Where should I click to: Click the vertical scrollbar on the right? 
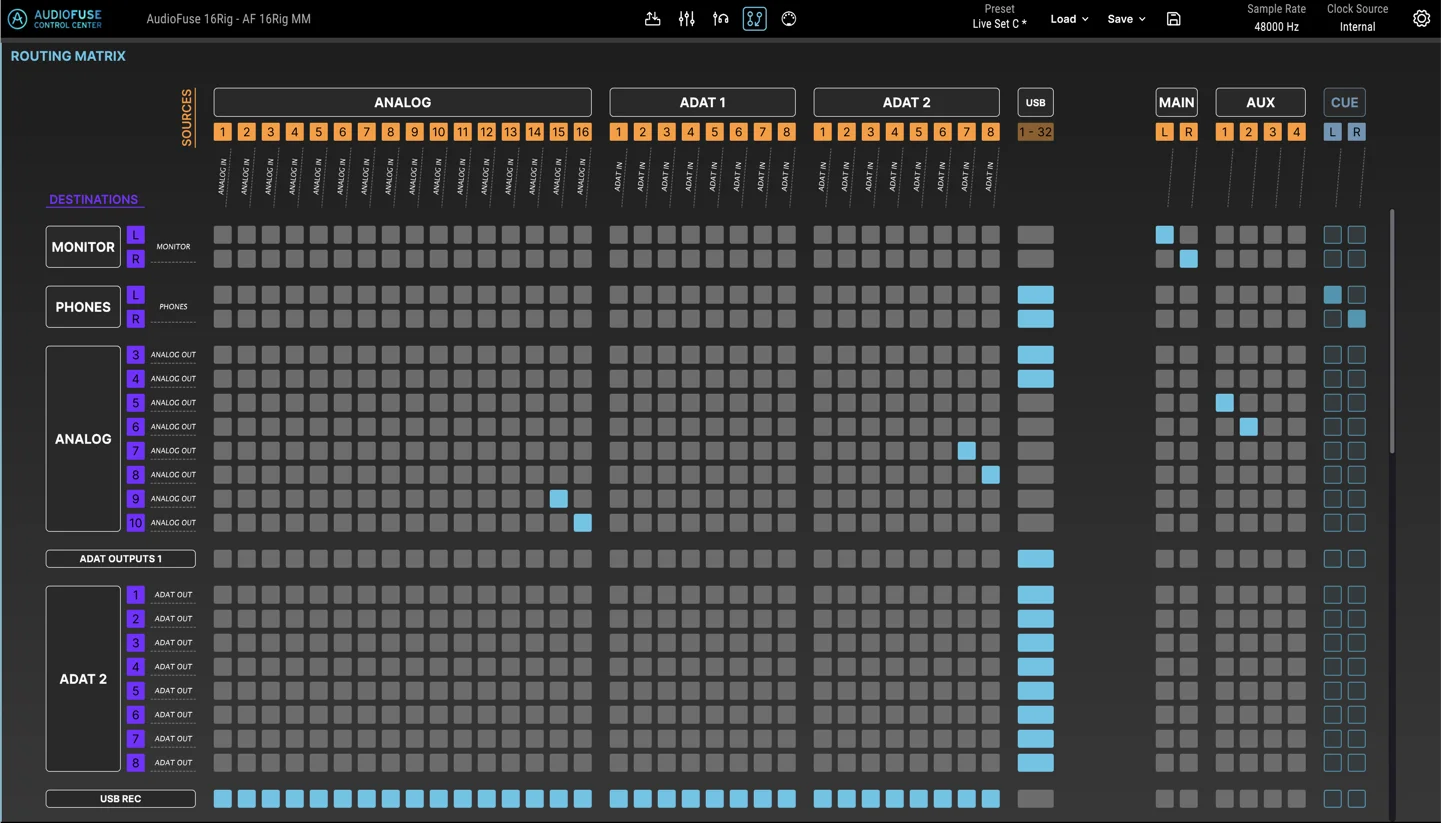1391,330
